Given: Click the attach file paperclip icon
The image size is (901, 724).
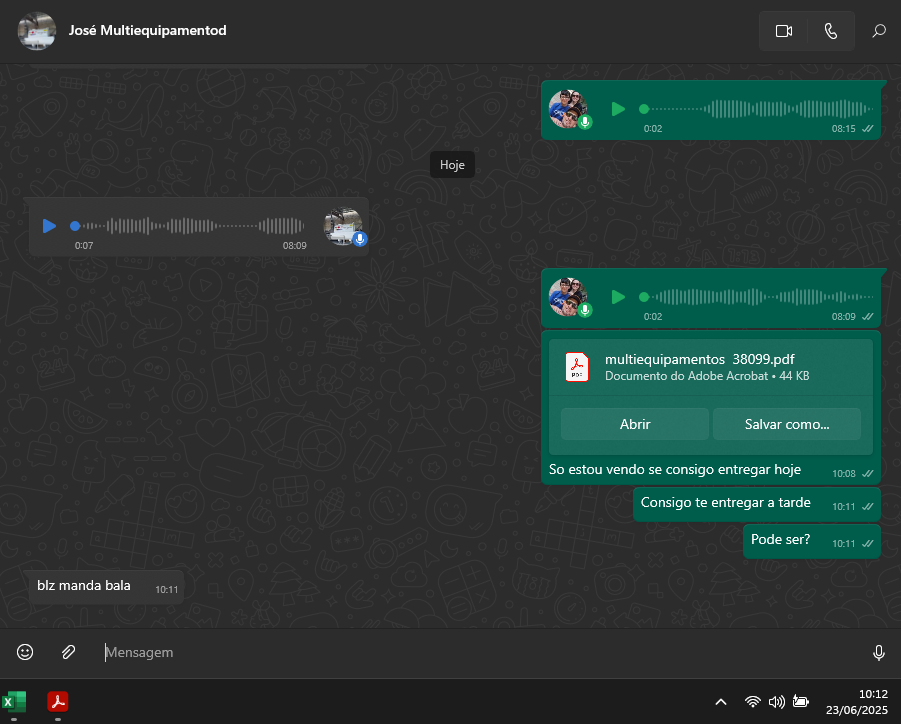Looking at the screenshot, I should [68, 652].
